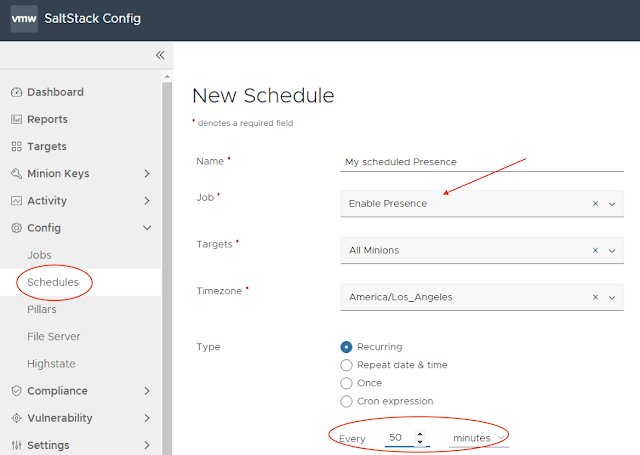640x455 pixels.
Task: Click the Targets grid icon
Action: [x=16, y=146]
